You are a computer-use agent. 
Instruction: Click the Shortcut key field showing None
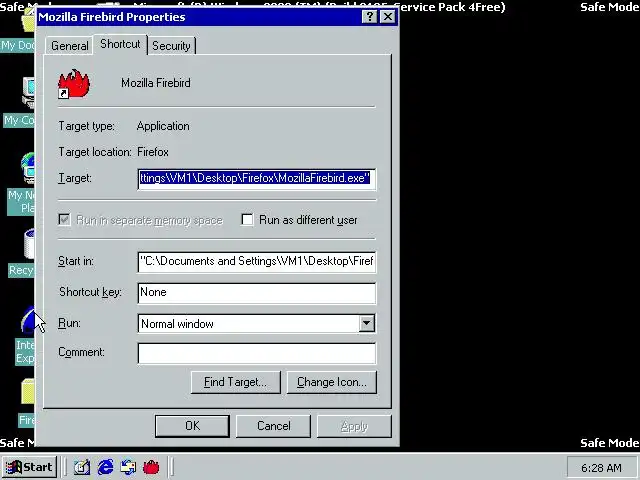[257, 293]
